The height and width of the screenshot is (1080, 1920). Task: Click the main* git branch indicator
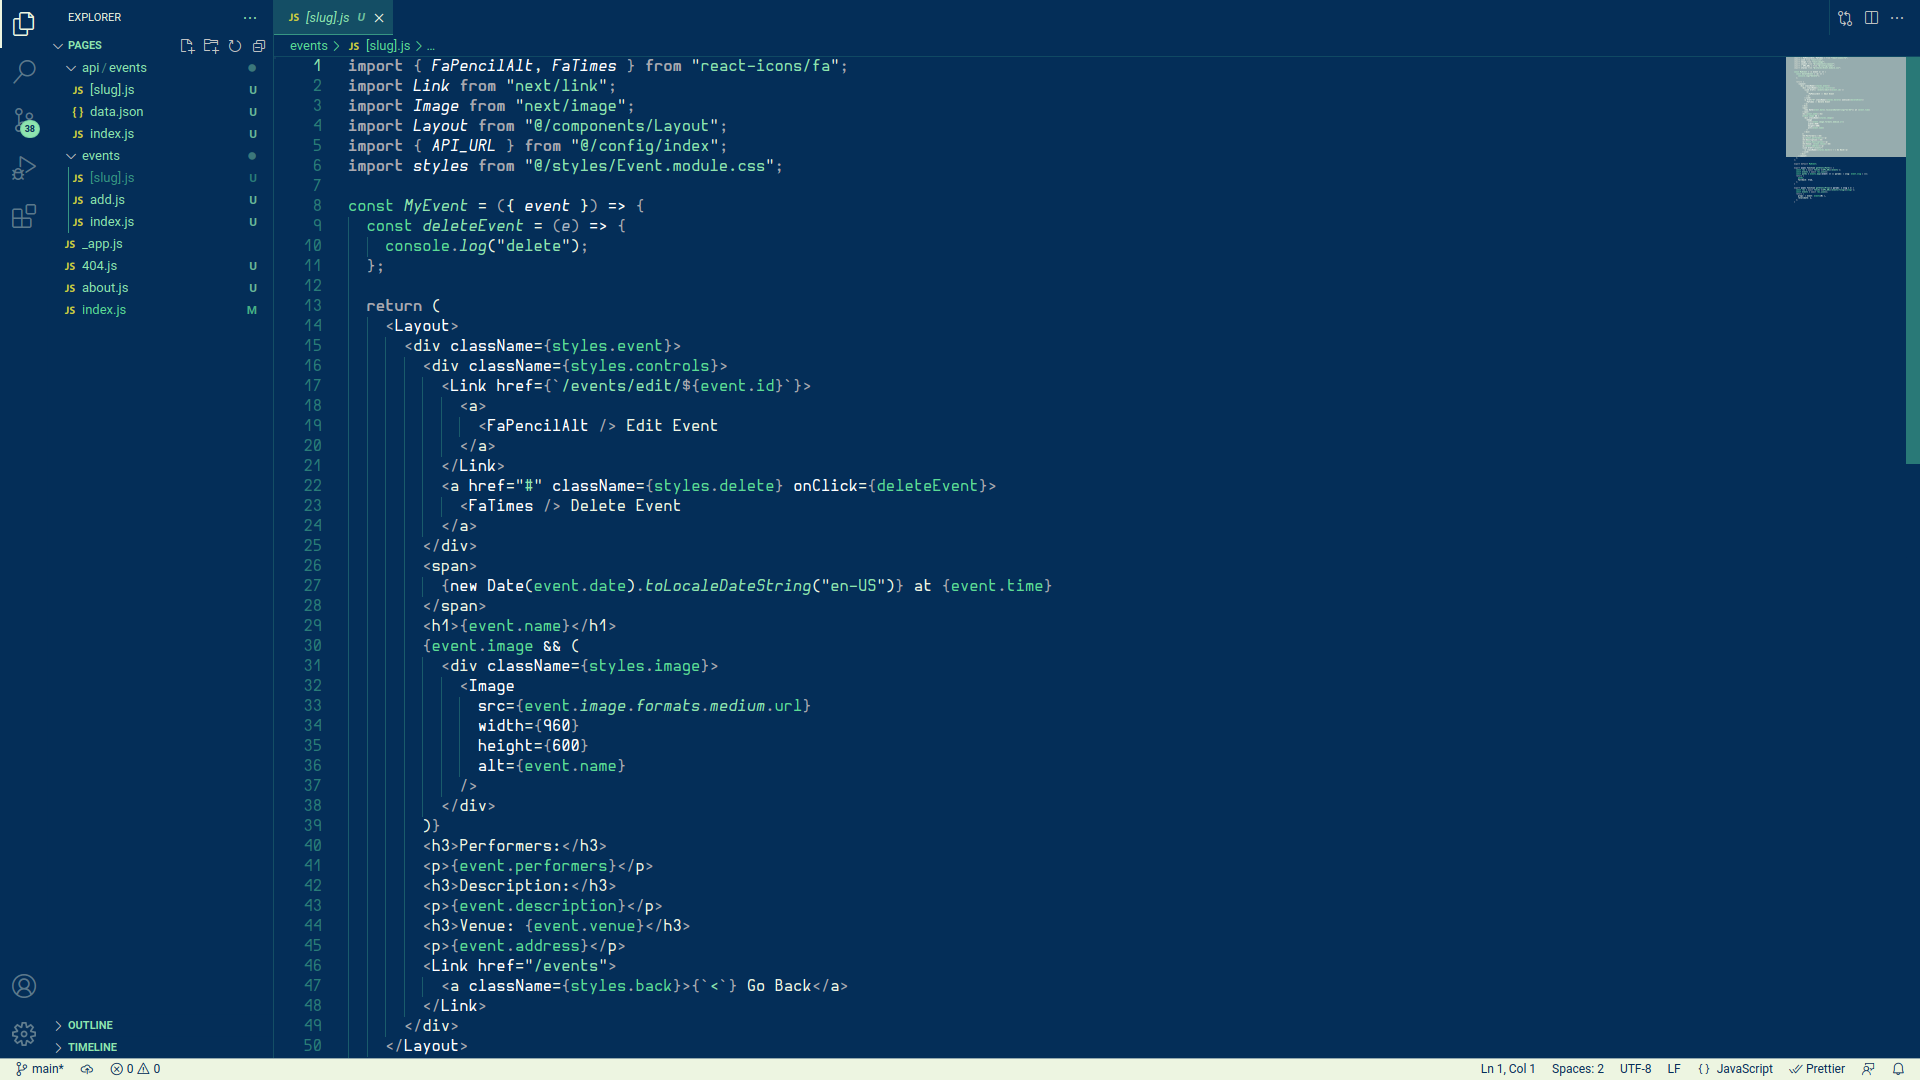(40, 1069)
